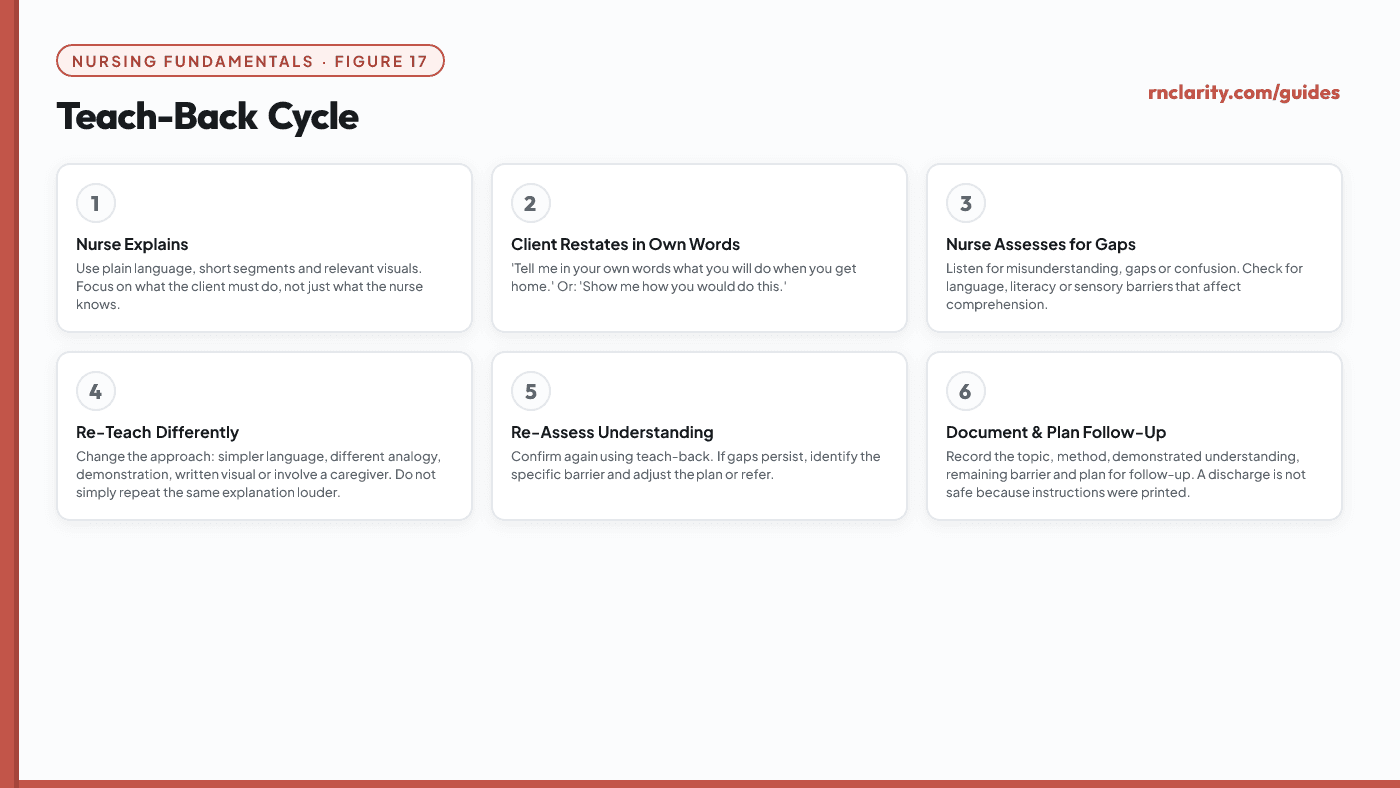Click the 'Change the approach' description
Screen dimensions: 1400x788
258,475
